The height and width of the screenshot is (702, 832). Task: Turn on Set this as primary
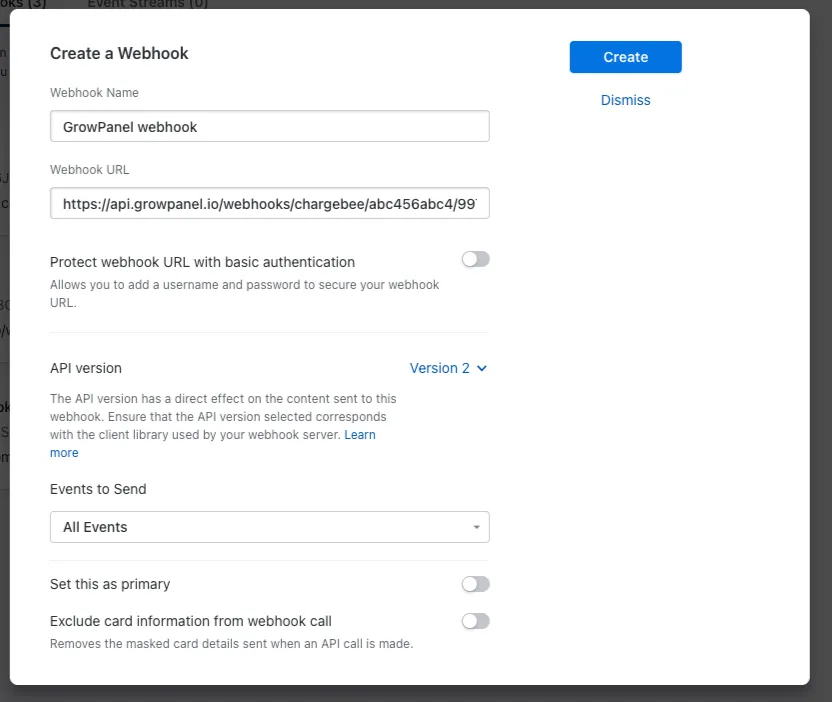[475, 584]
